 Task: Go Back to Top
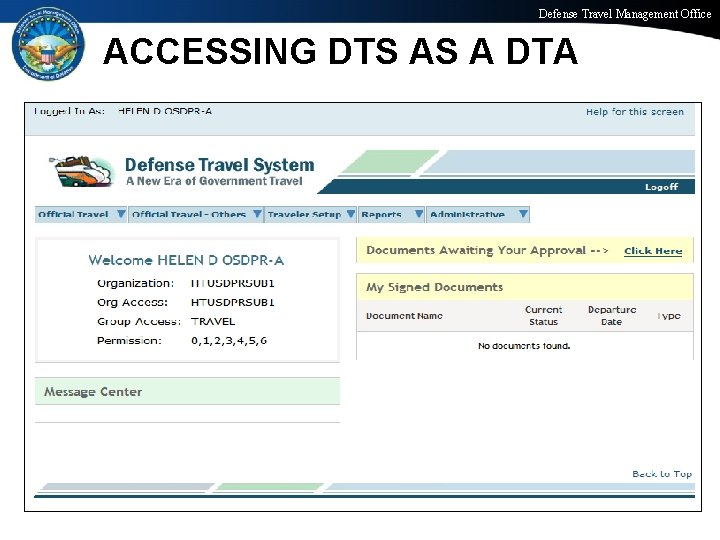tap(662, 474)
